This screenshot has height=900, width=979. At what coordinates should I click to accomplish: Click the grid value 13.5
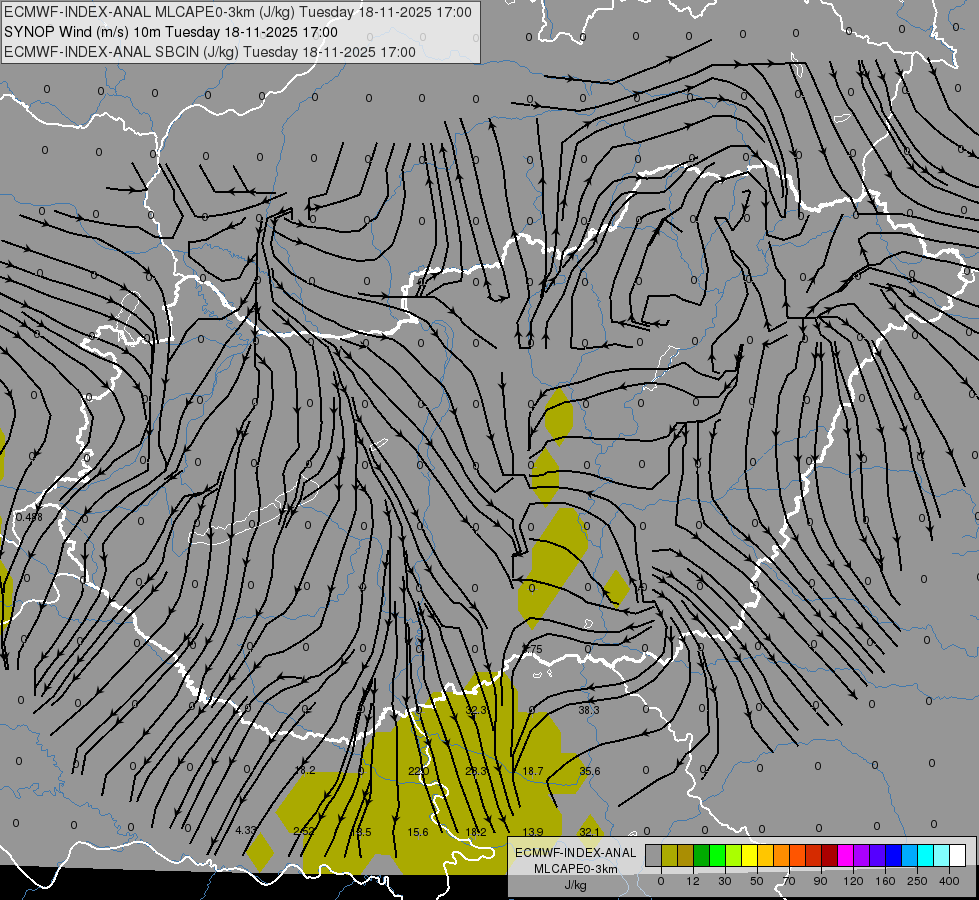[x=361, y=832]
